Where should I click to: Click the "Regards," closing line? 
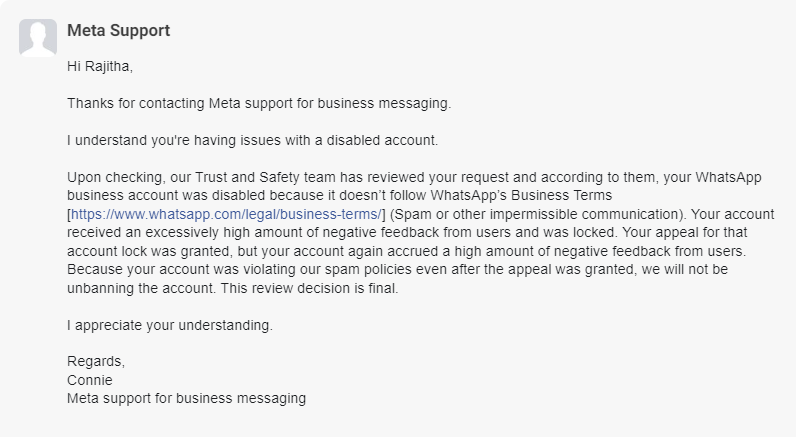(x=96, y=361)
